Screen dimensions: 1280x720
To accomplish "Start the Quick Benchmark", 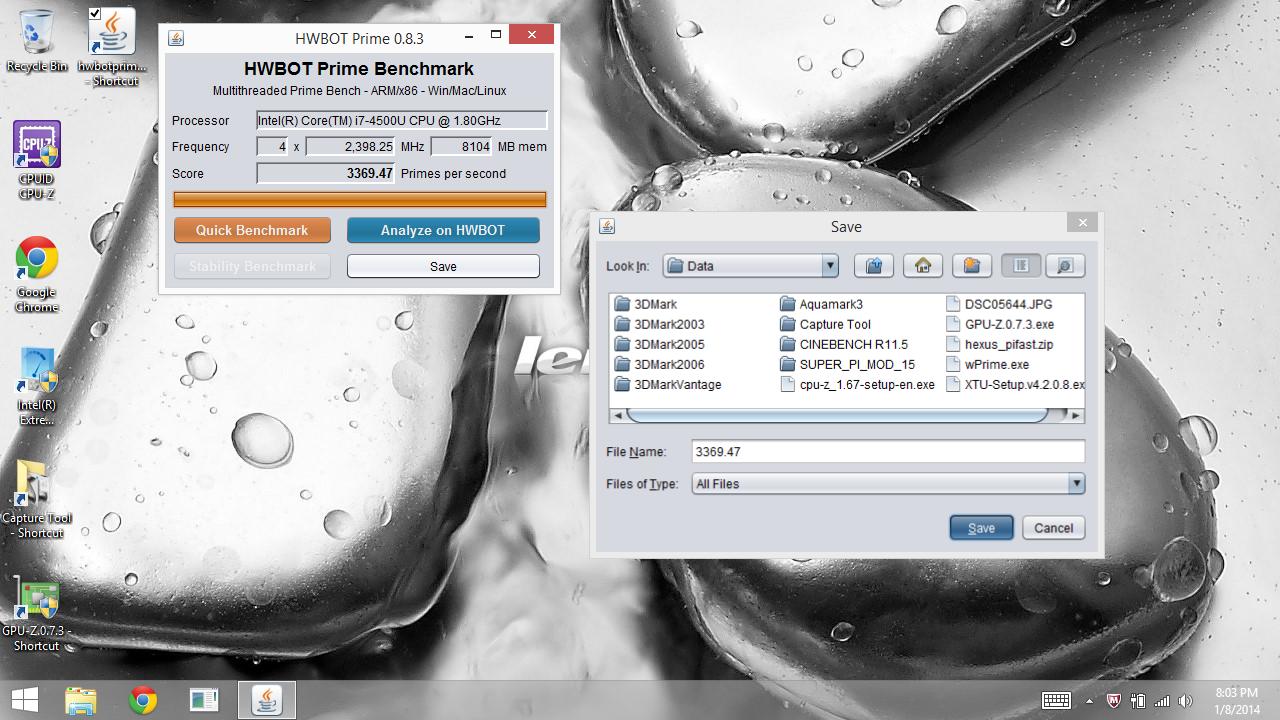I will (x=252, y=230).
